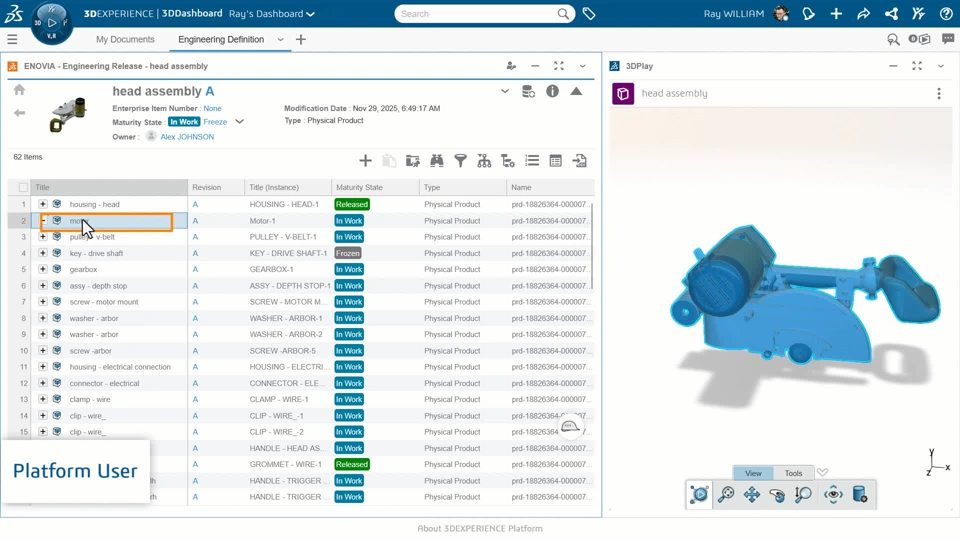Click the list view icon

[x=532, y=161]
